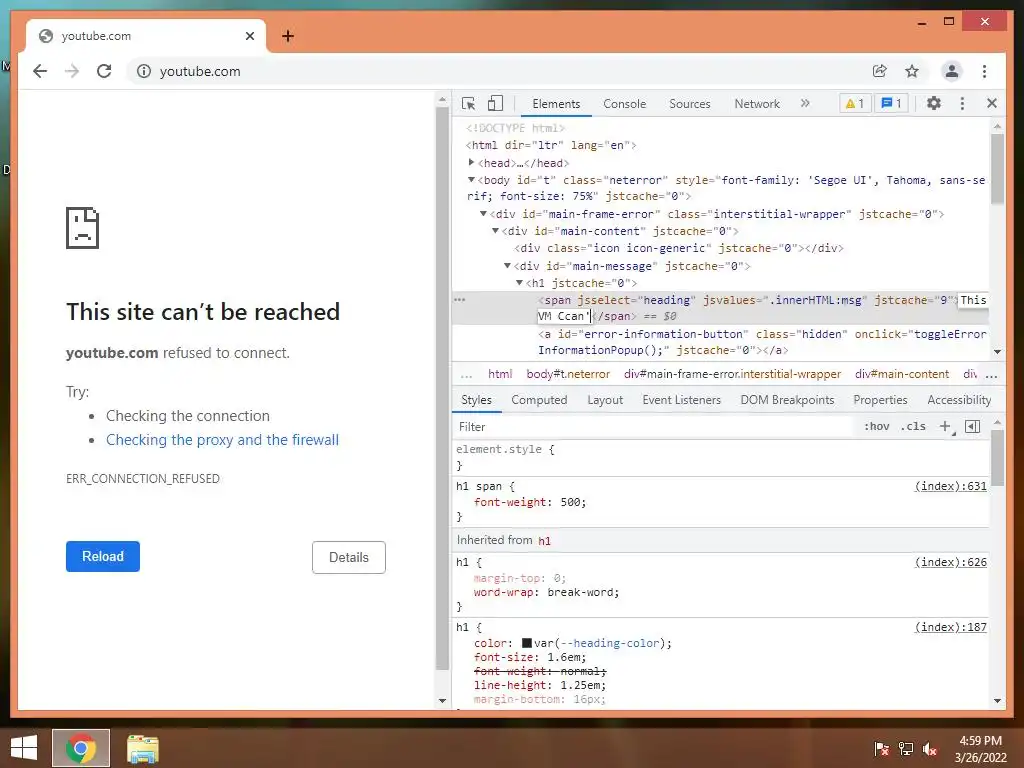Viewport: 1024px width, 768px height.
Task: Close the youtube.com tab
Action: (249, 36)
